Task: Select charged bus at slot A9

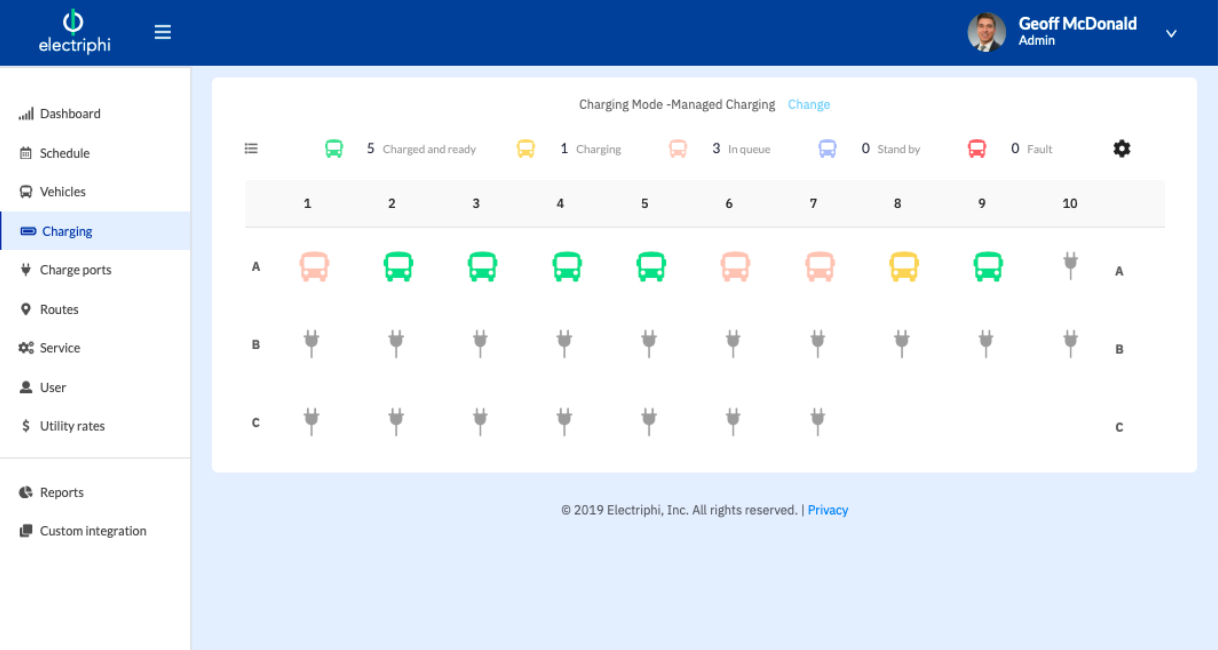Action: pos(988,266)
